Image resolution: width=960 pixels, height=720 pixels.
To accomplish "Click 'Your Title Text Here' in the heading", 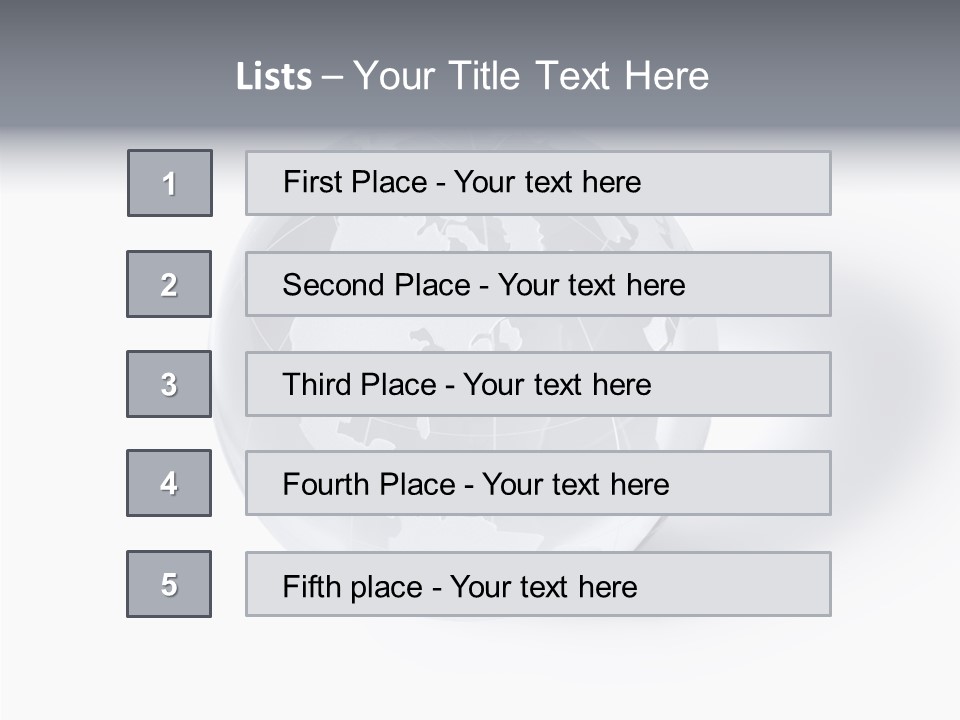I will pyautogui.click(x=531, y=76).
